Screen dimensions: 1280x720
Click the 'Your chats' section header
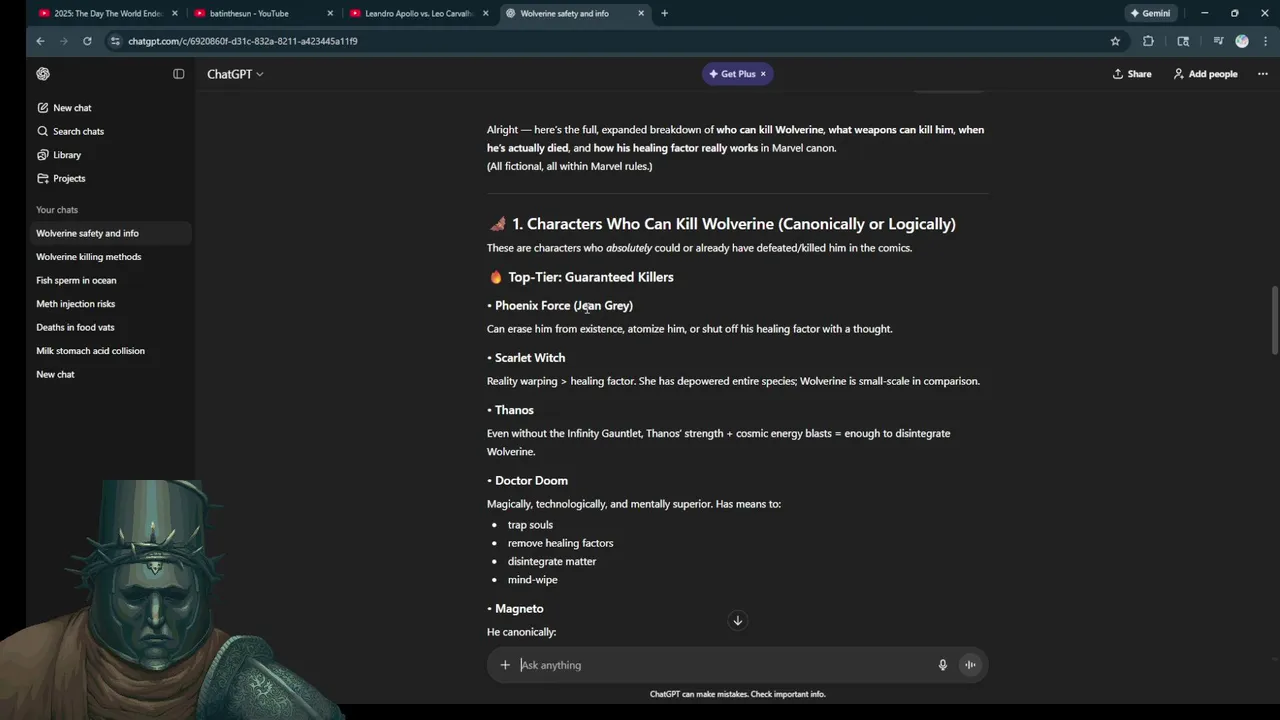[57, 210]
